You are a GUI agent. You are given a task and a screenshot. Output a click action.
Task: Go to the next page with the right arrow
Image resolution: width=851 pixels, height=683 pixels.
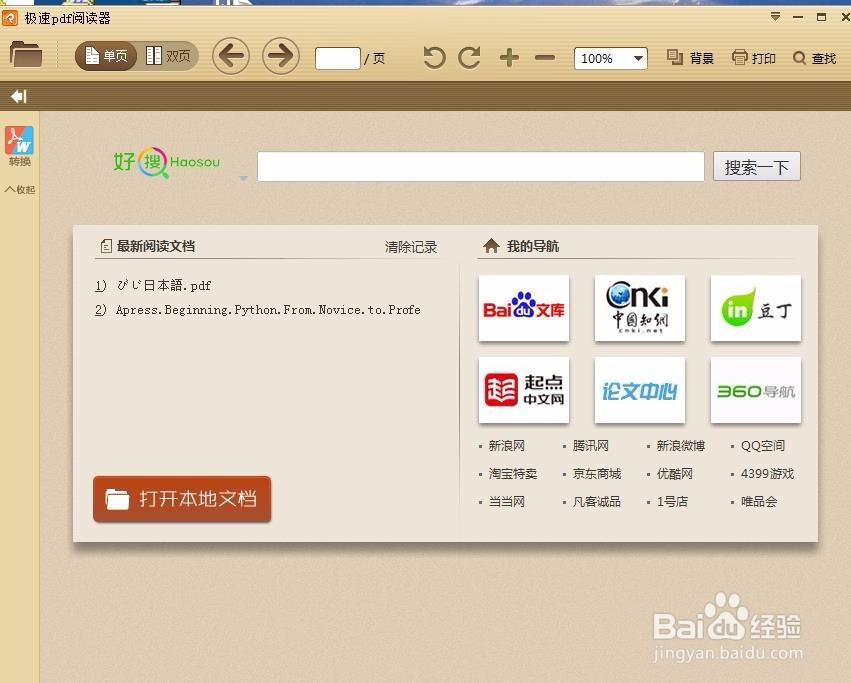[x=281, y=56]
